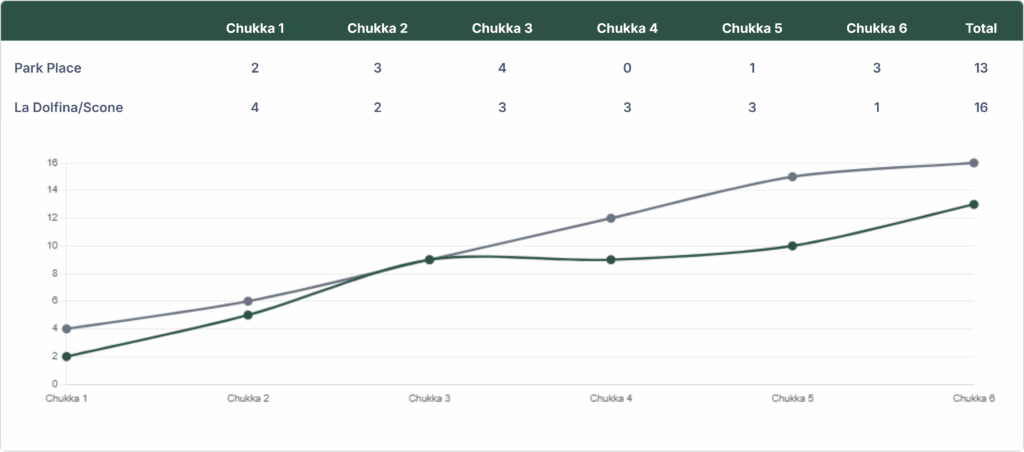Select the overlapping data point at Chukka 3
This screenshot has height=452, width=1024.
click(429, 259)
